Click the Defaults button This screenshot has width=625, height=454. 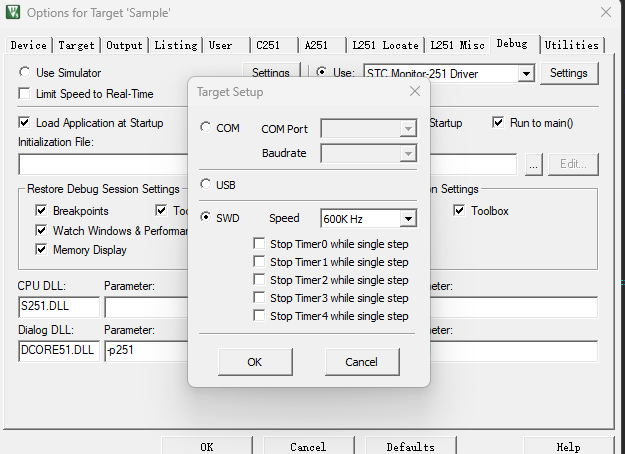(411, 446)
